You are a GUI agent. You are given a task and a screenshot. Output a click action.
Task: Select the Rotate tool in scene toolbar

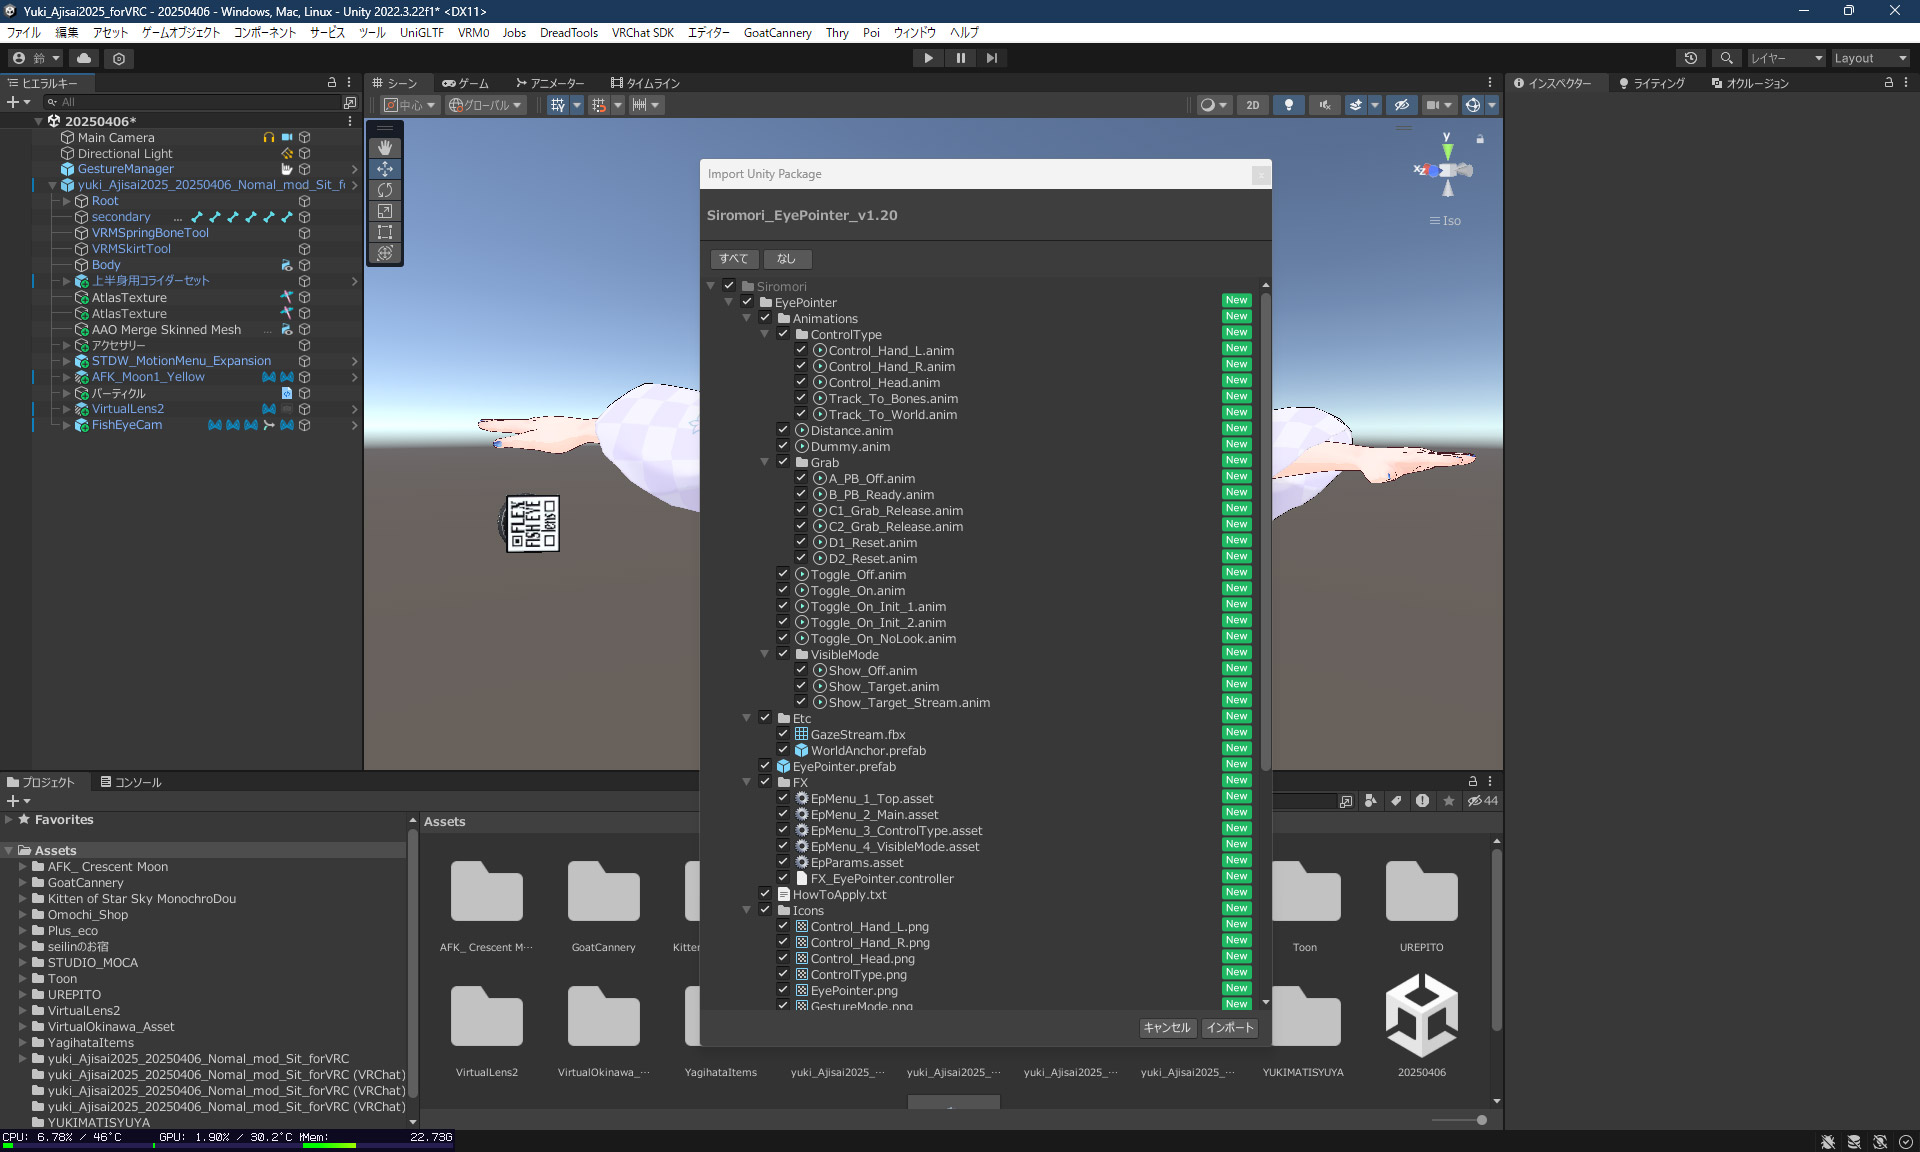click(x=385, y=190)
